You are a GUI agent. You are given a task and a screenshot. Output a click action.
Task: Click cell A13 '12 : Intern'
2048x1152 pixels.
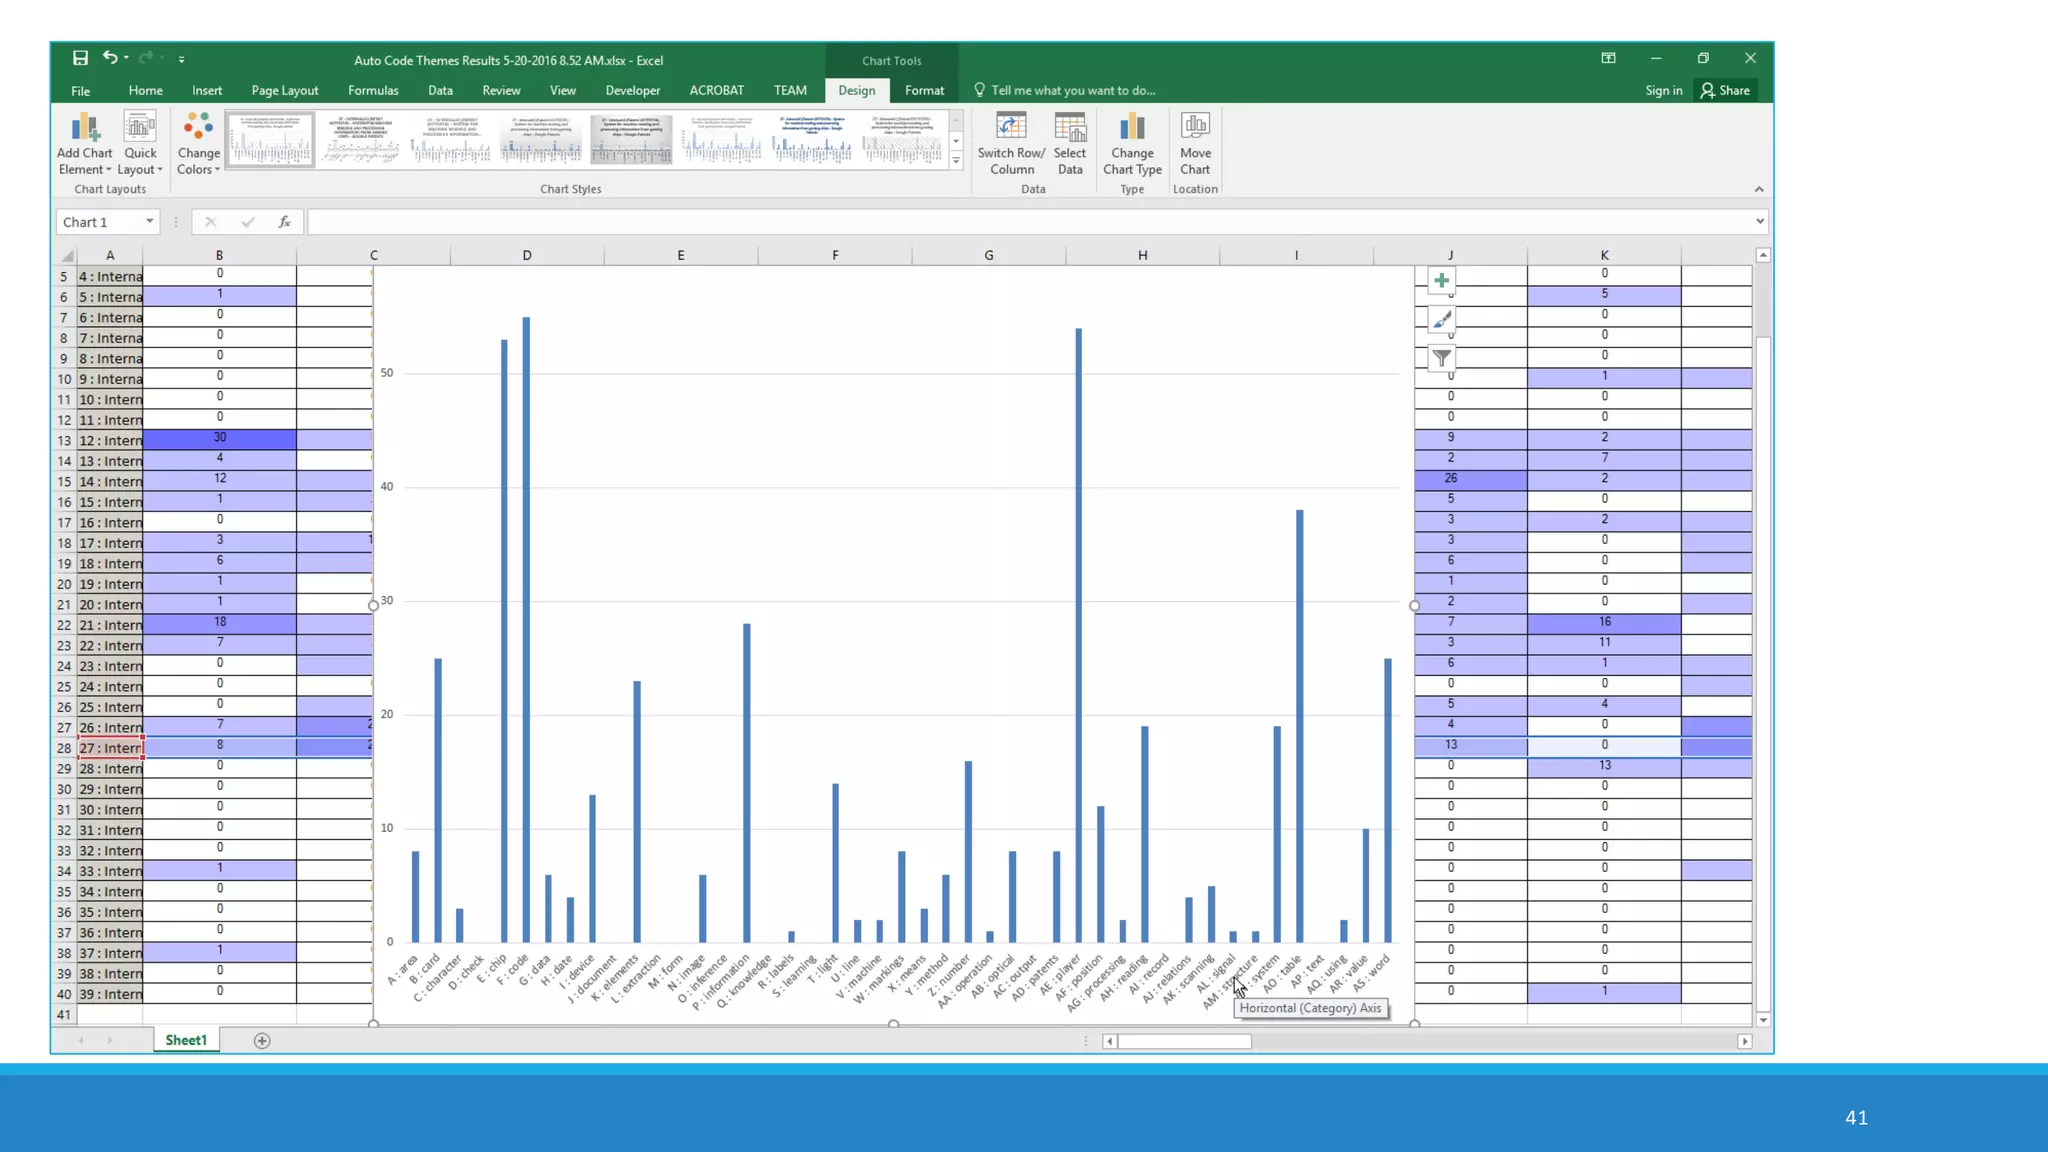click(x=110, y=440)
